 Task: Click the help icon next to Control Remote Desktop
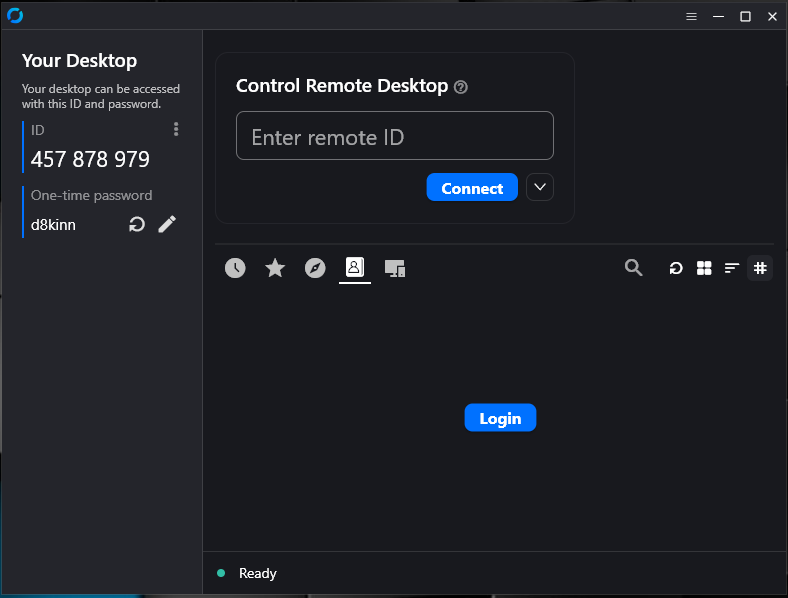[x=461, y=87]
